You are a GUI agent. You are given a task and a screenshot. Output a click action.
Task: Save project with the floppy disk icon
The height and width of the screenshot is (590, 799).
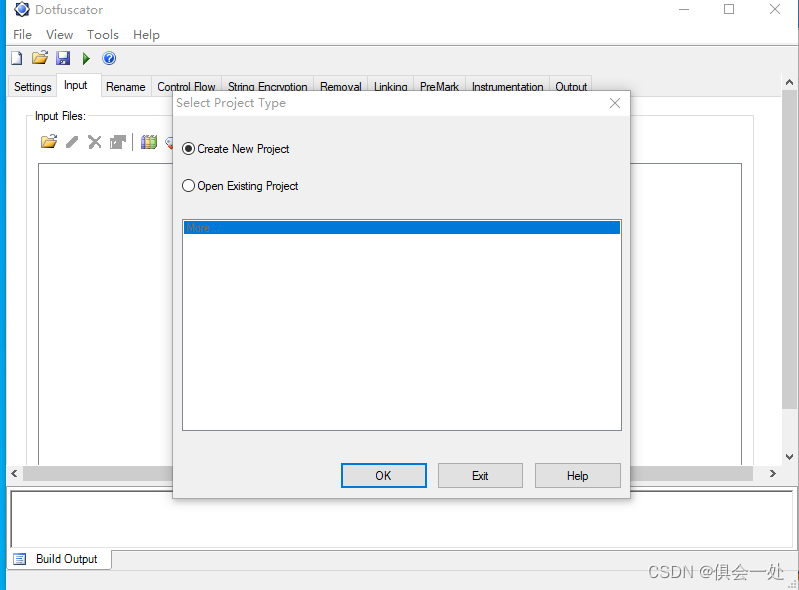[63, 58]
